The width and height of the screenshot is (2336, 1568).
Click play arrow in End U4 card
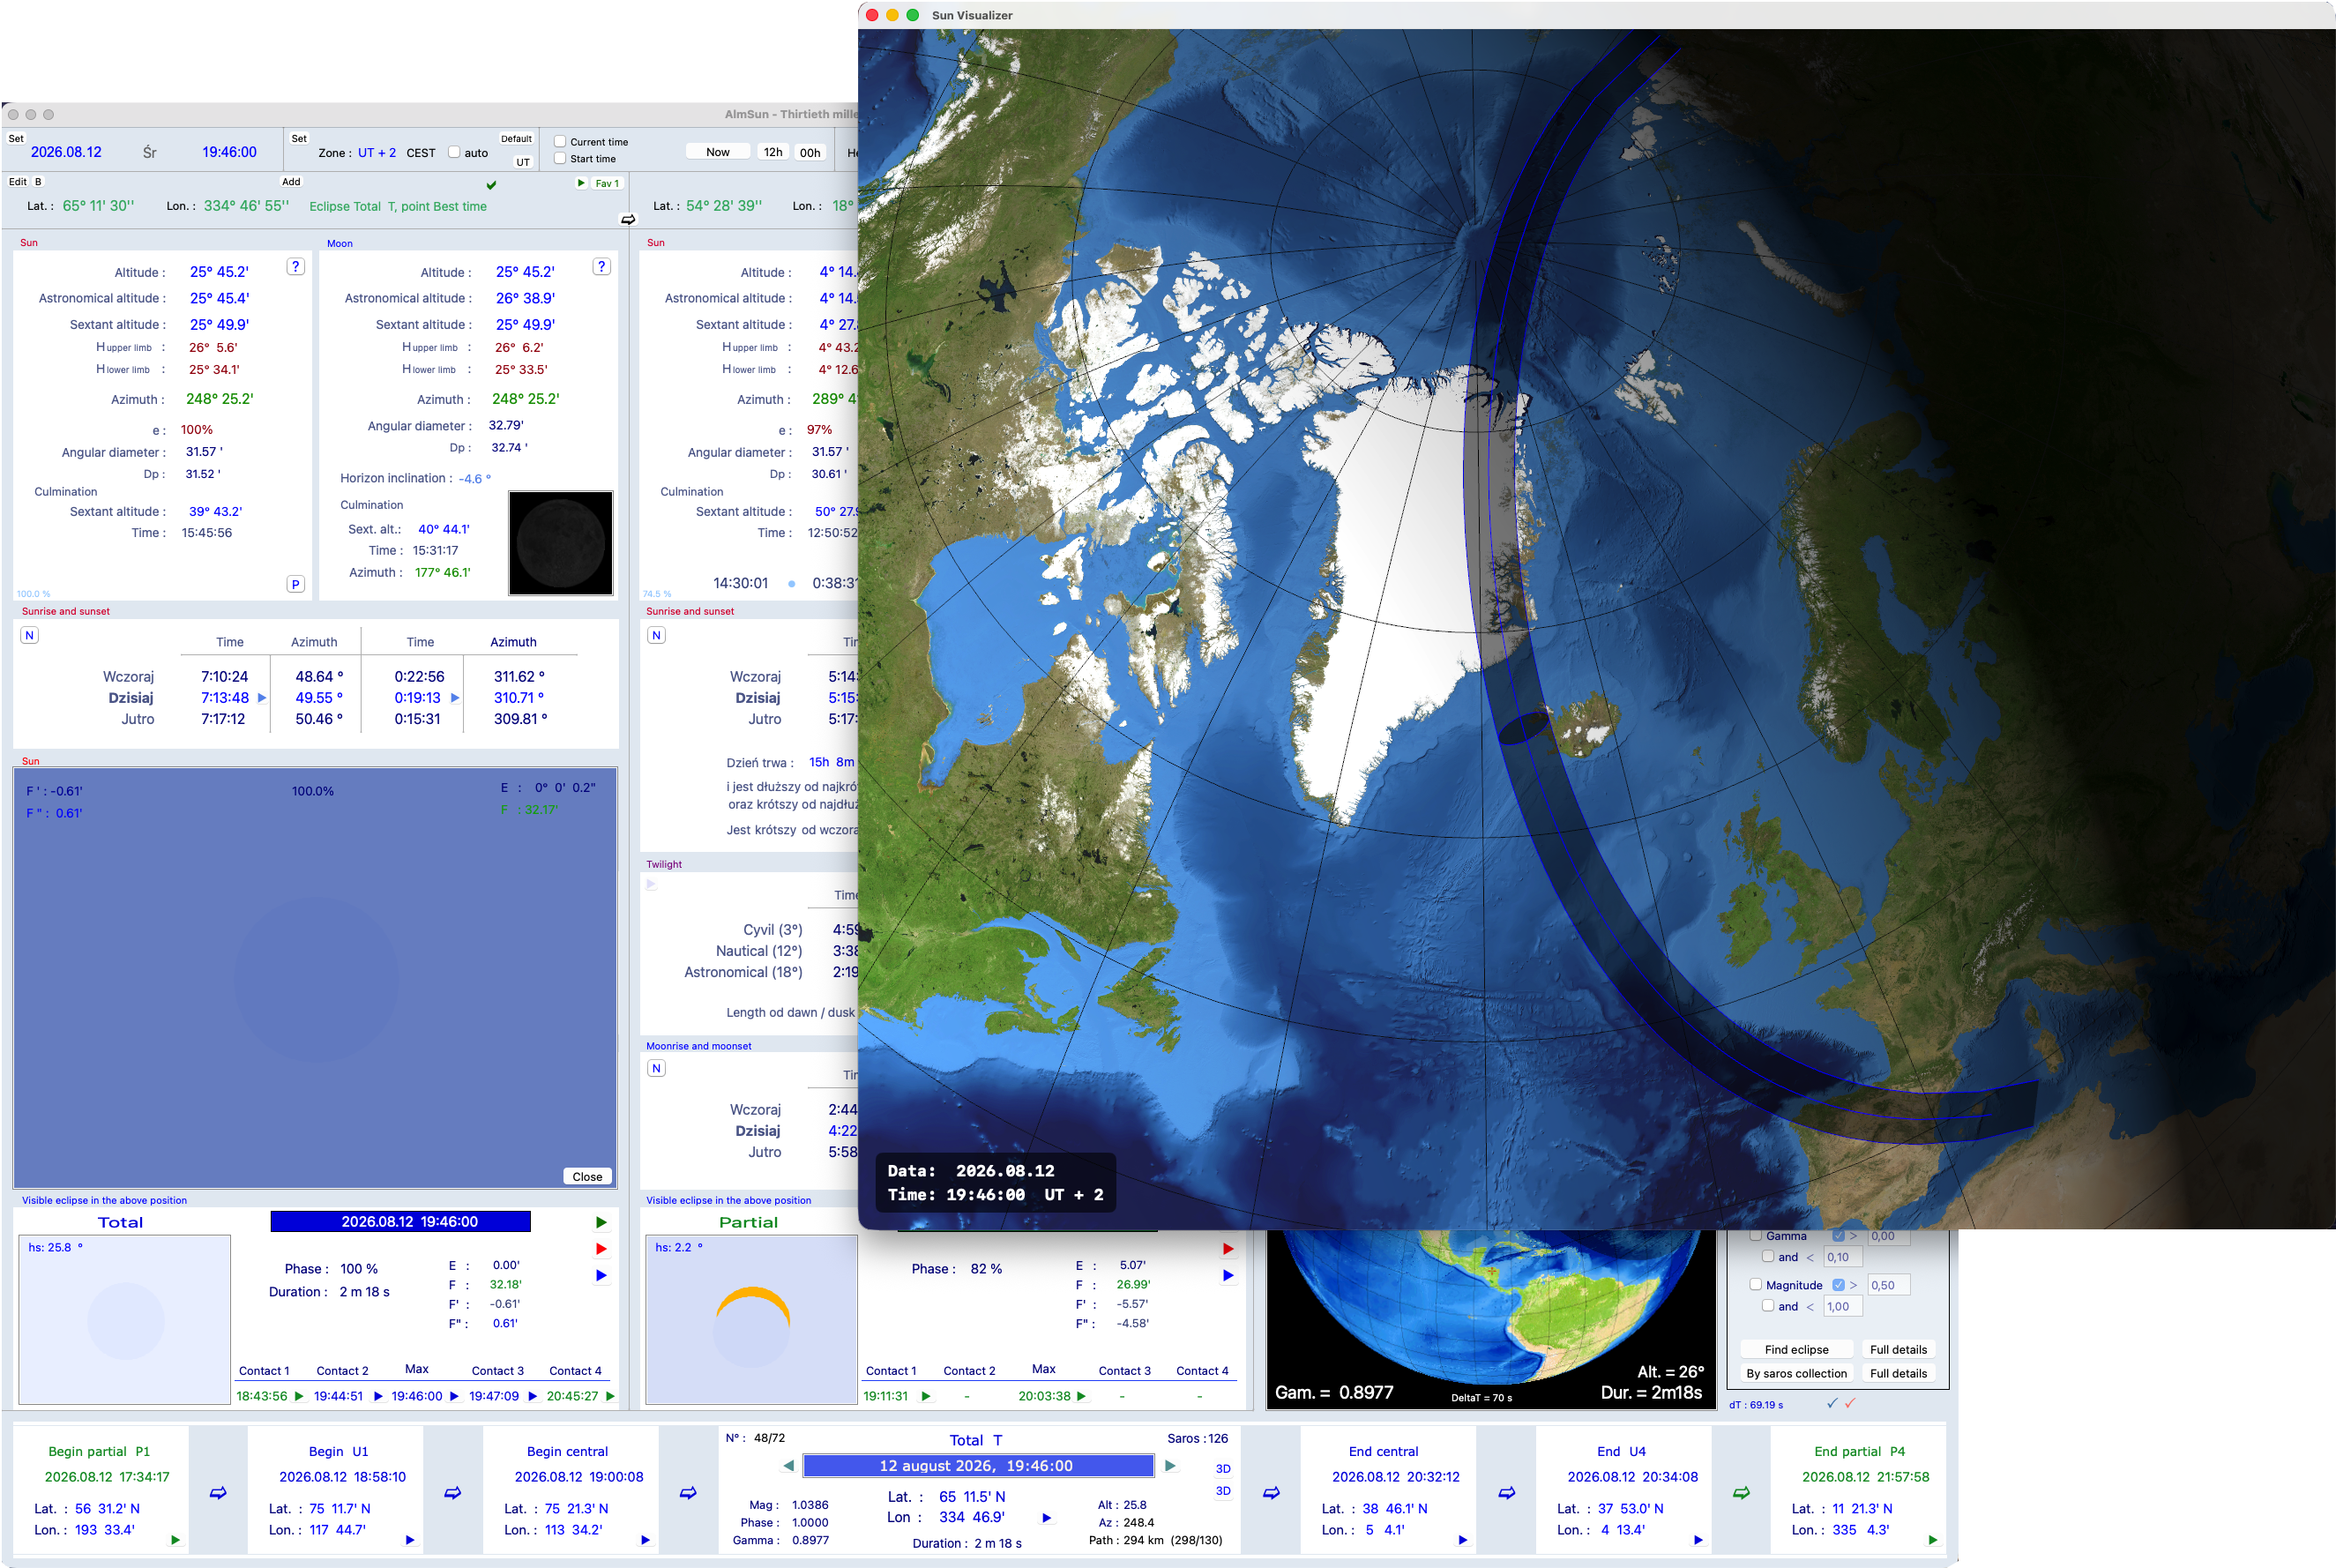(x=1698, y=1540)
